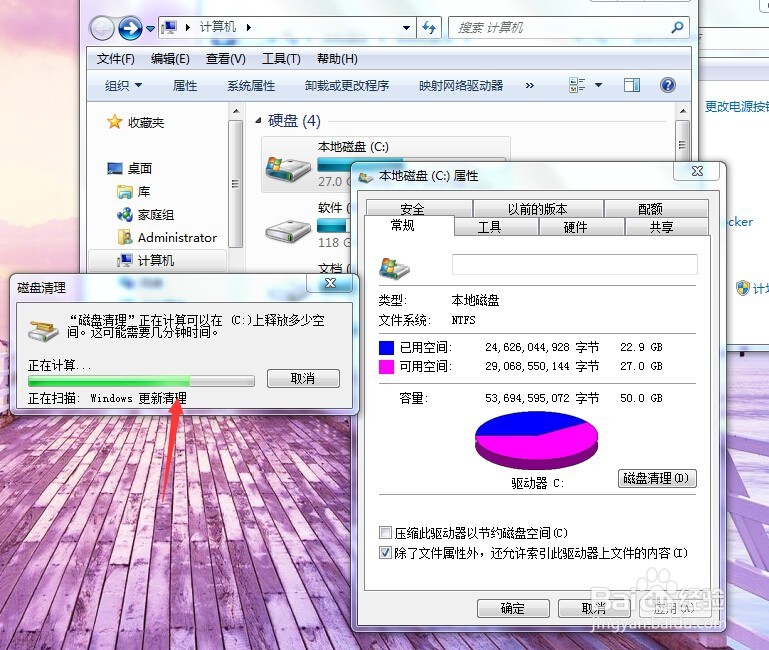
Task: Click the disk usage pie chart
Action: click(537, 440)
